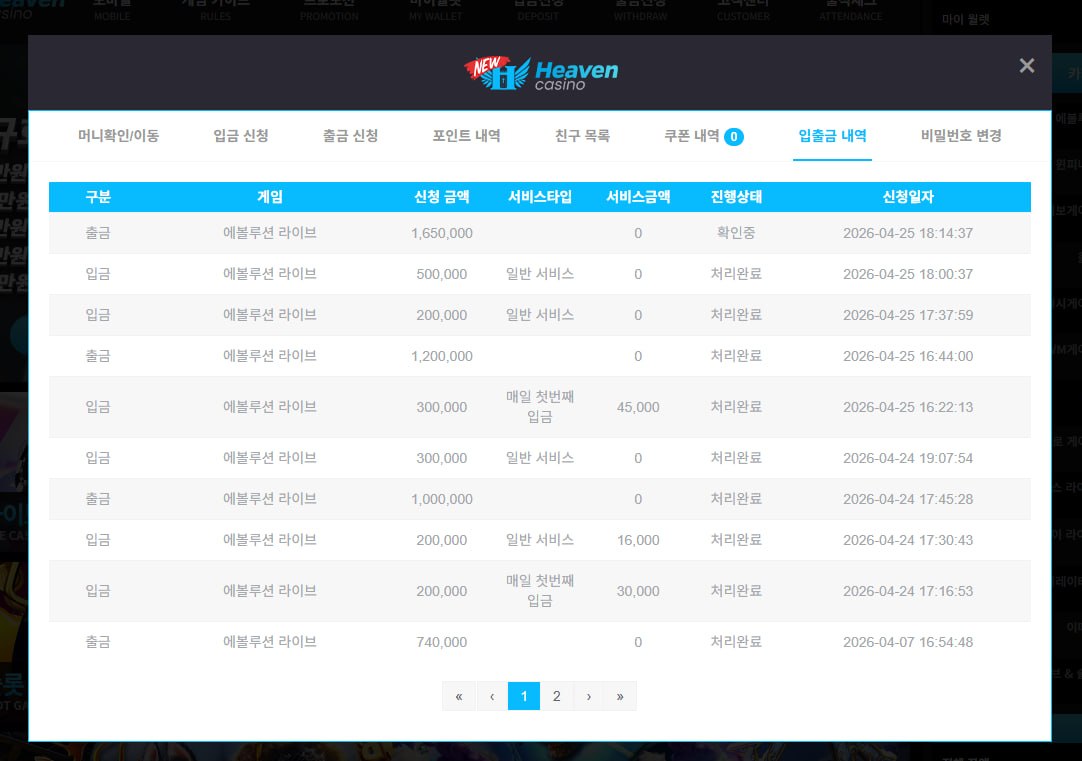
Task: Open the 머니확인/이동 tab
Action: pyautogui.click(x=118, y=136)
